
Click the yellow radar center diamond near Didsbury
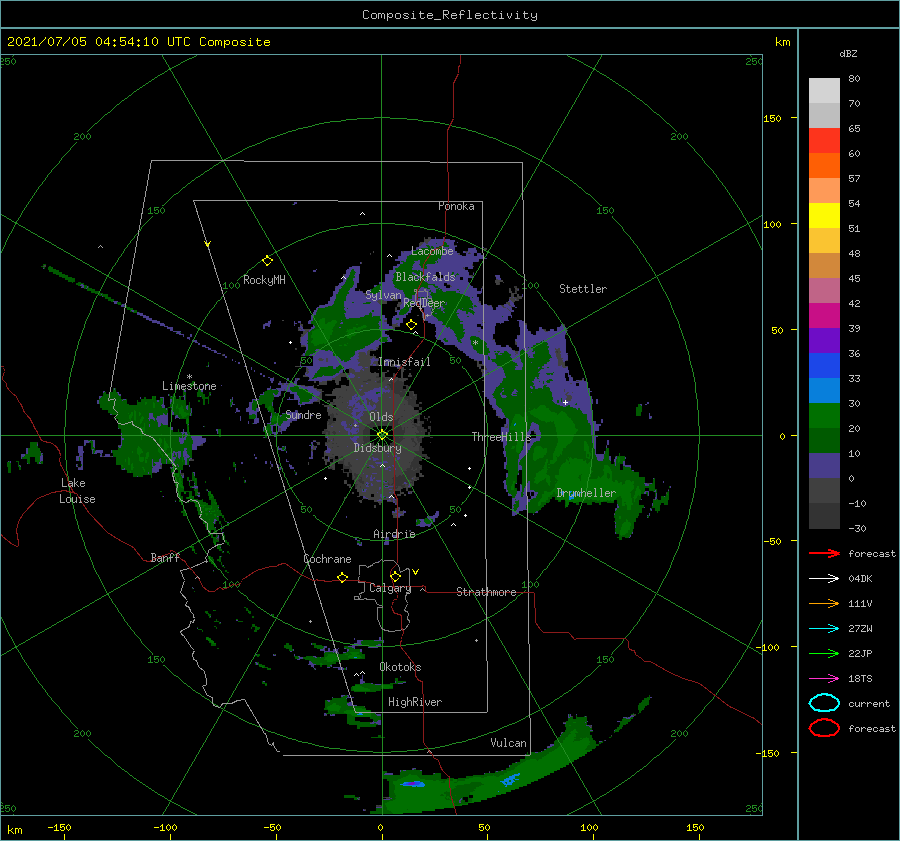pos(382,435)
